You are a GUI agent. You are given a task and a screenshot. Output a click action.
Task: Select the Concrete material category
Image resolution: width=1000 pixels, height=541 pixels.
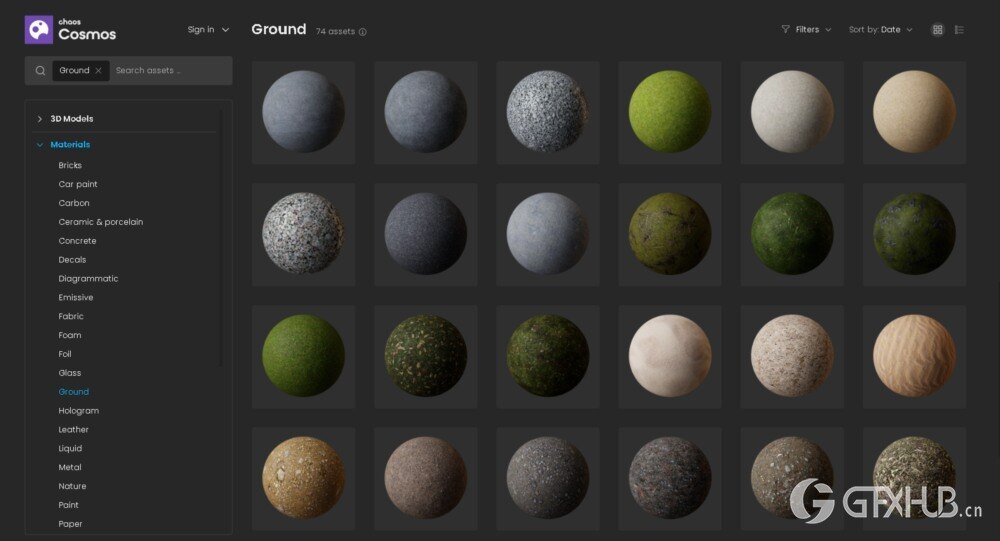click(77, 241)
